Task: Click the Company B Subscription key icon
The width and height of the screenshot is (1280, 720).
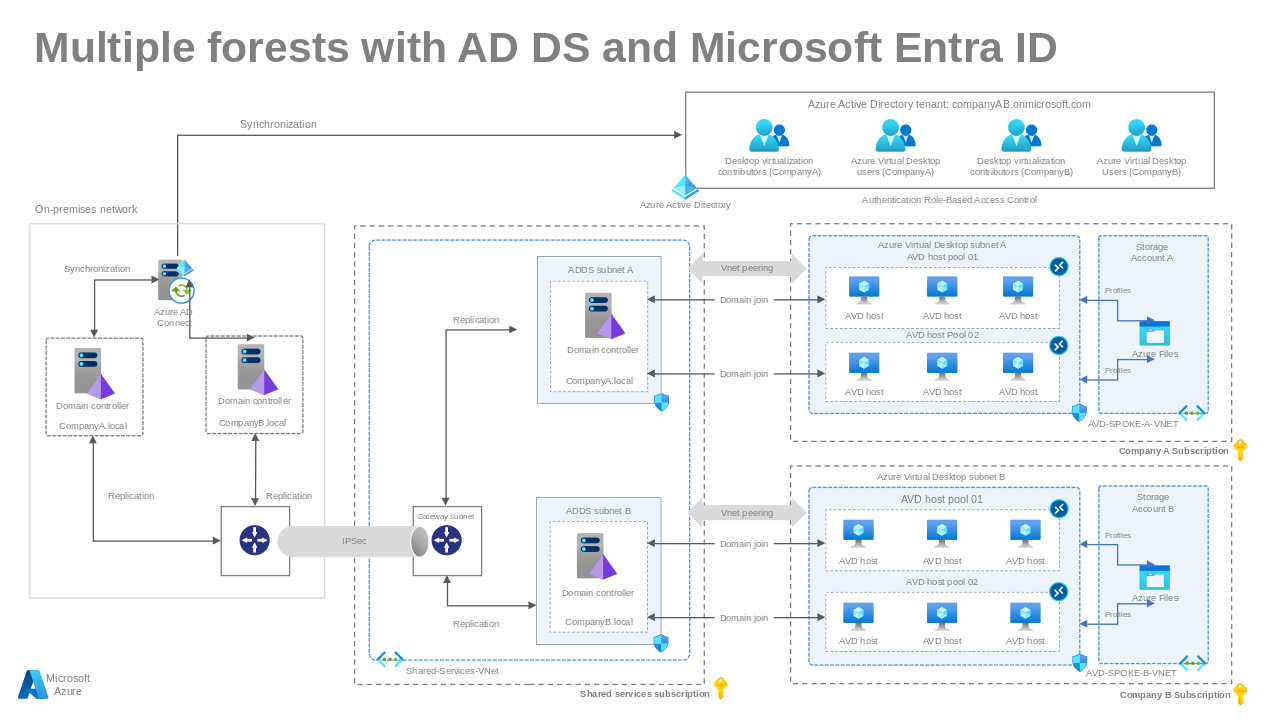Action: [1240, 694]
